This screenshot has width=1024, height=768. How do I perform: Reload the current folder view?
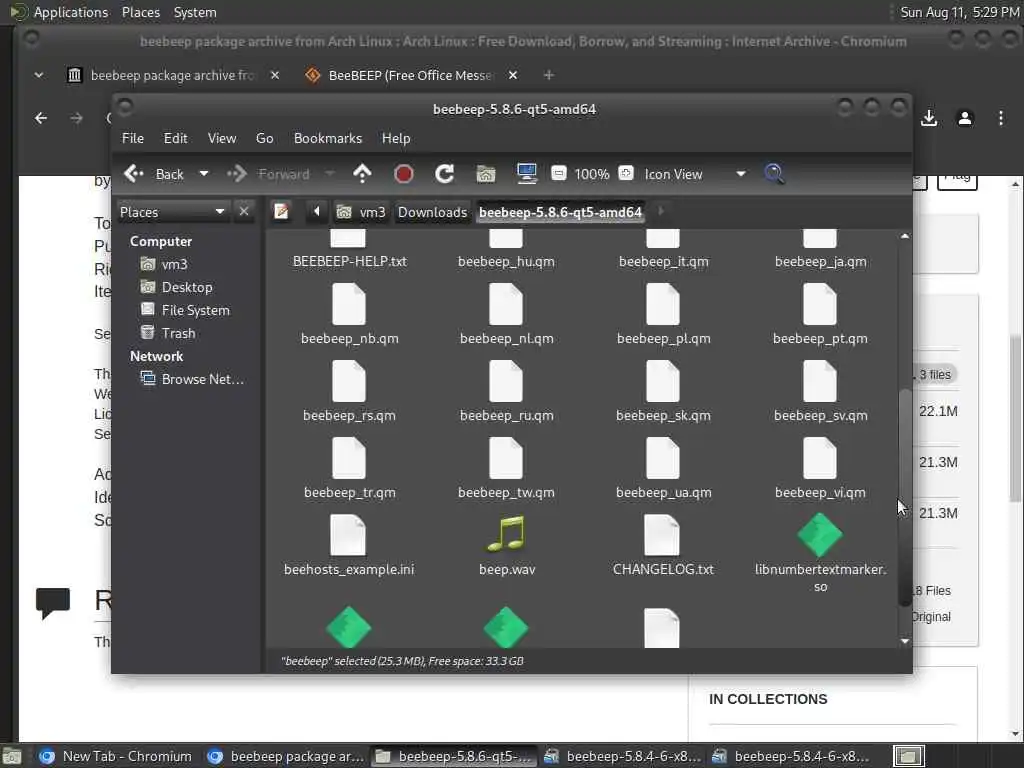point(445,174)
